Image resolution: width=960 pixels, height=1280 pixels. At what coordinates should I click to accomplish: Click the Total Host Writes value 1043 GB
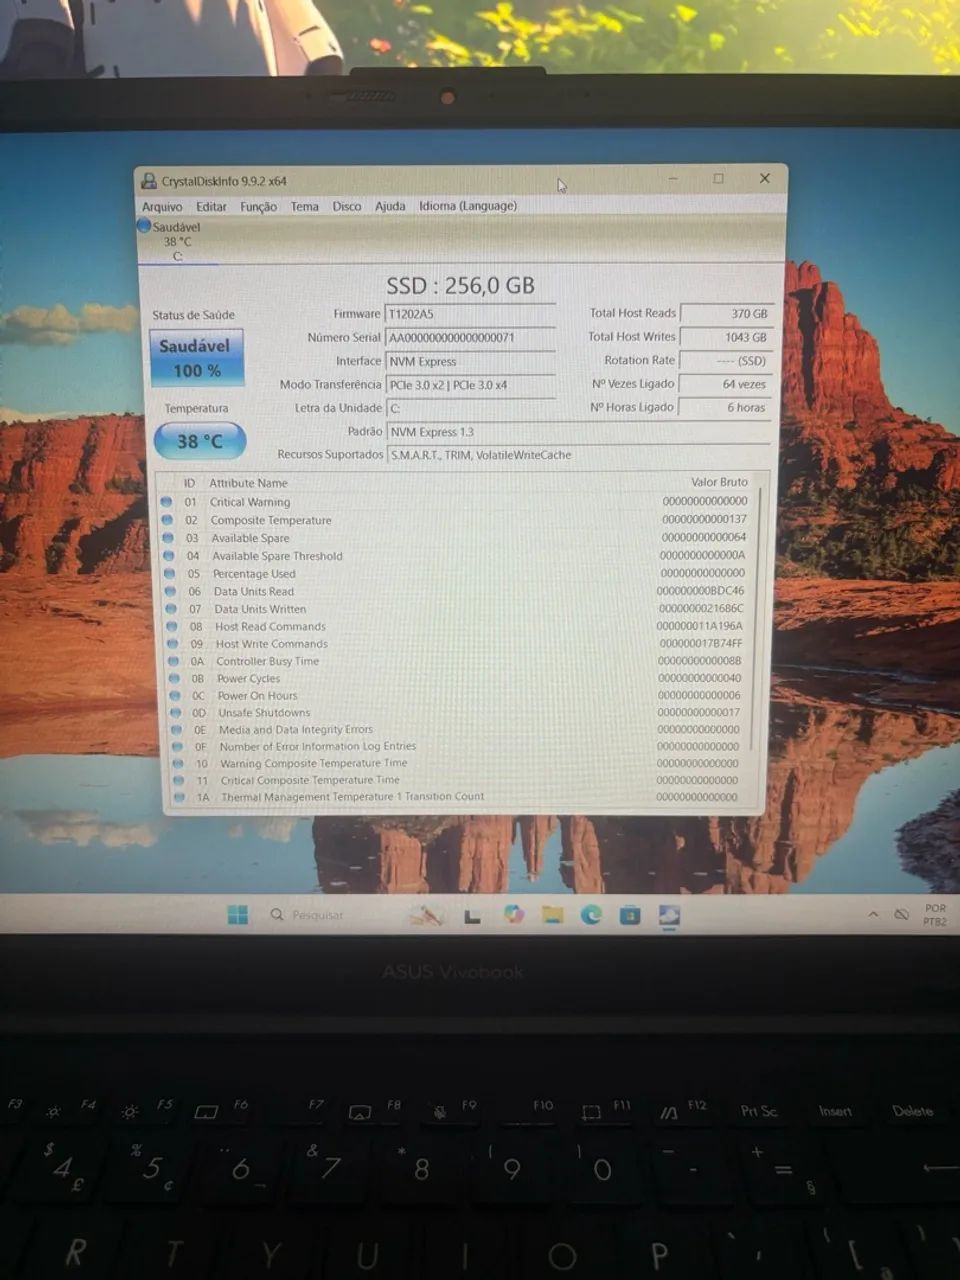(x=725, y=338)
